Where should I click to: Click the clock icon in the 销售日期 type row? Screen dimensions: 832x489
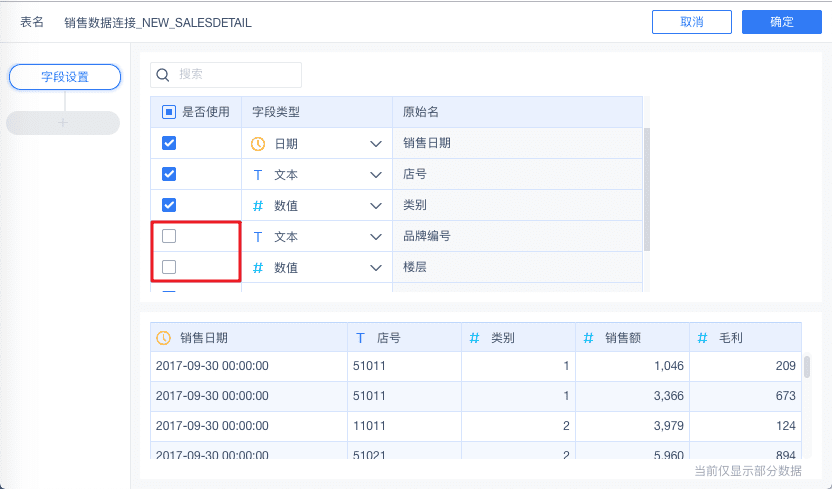coord(257,144)
